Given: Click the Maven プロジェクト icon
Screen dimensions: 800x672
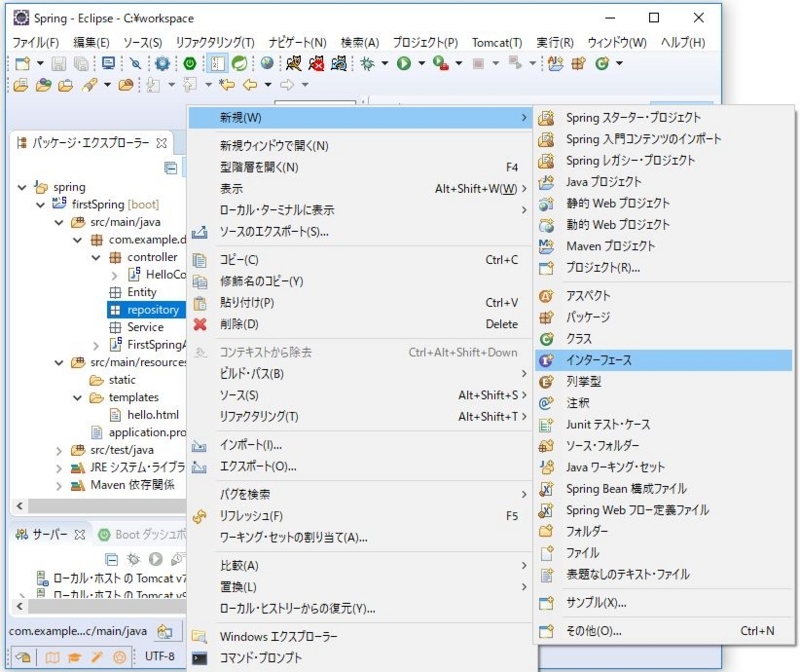Looking at the screenshot, I should (x=546, y=246).
